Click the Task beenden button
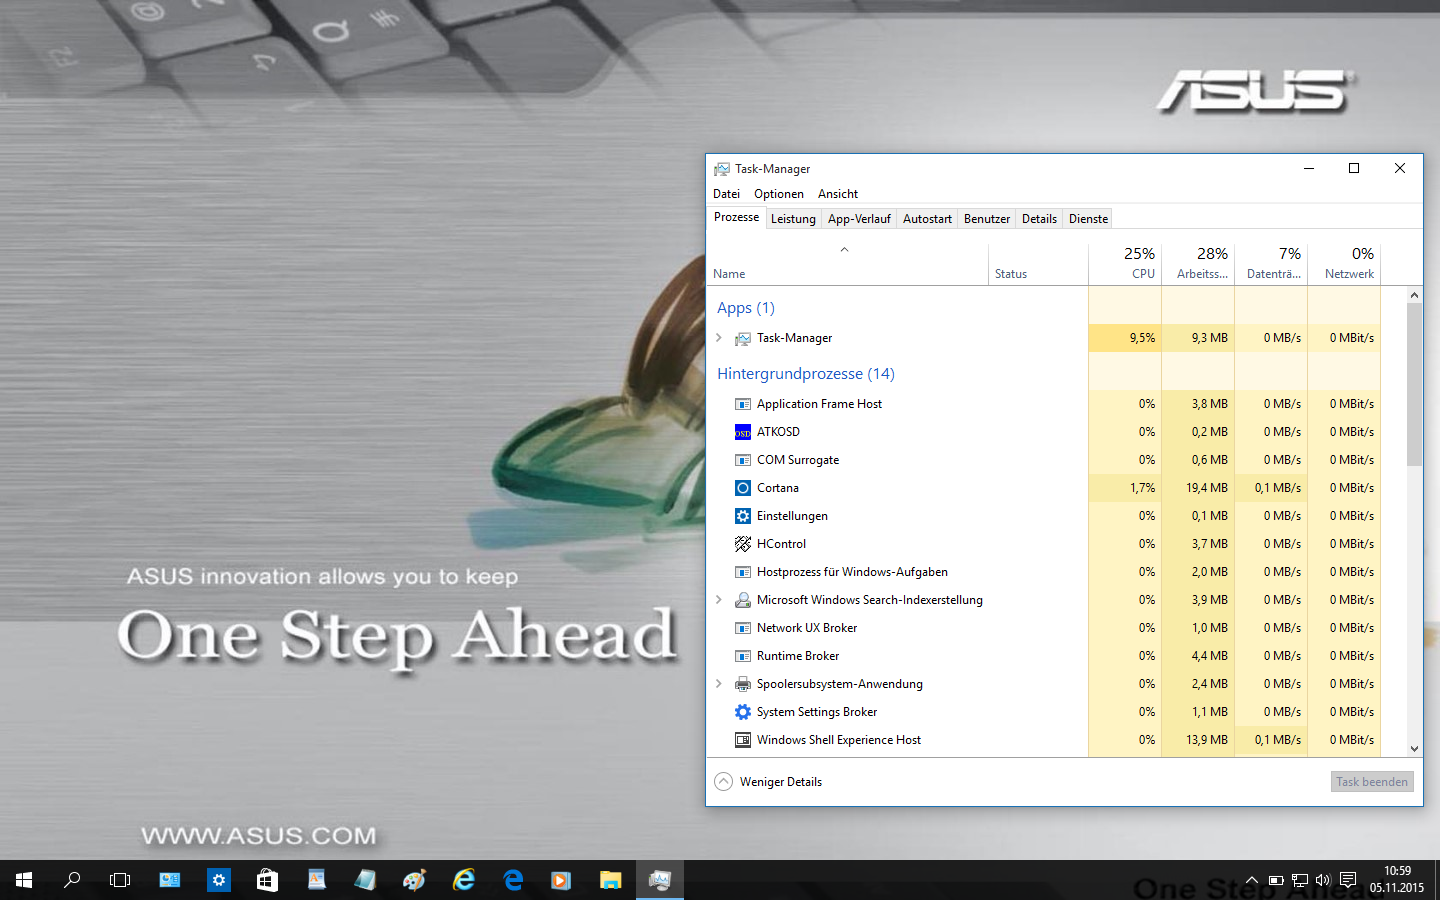The height and width of the screenshot is (900, 1440). pyautogui.click(x=1372, y=782)
